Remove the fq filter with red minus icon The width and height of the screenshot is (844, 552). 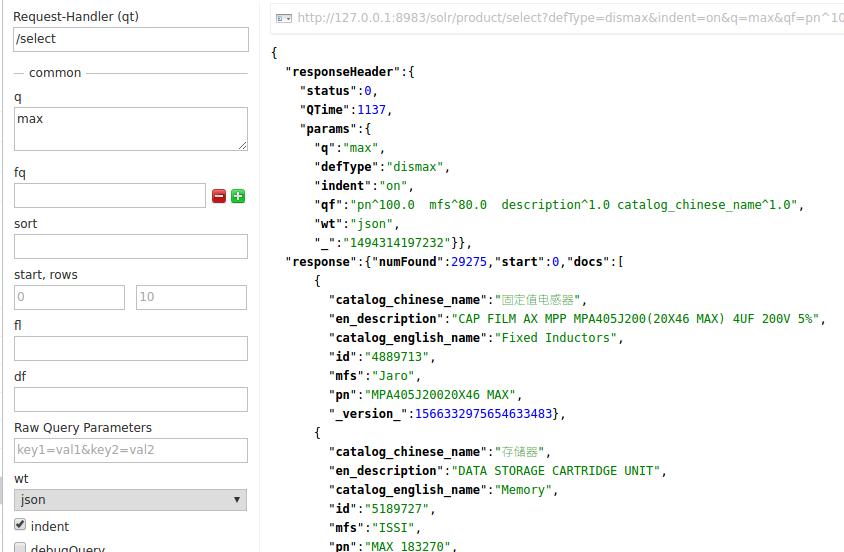coord(219,196)
